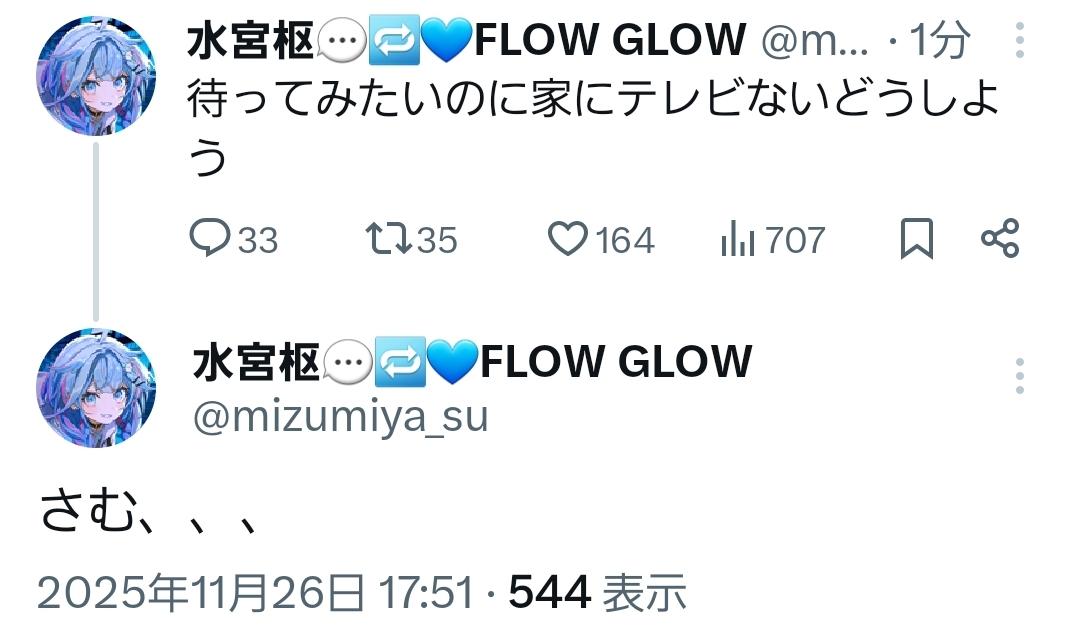The image size is (1080, 640).
Task: Open profile picture on first tweet
Action: pos(96,76)
